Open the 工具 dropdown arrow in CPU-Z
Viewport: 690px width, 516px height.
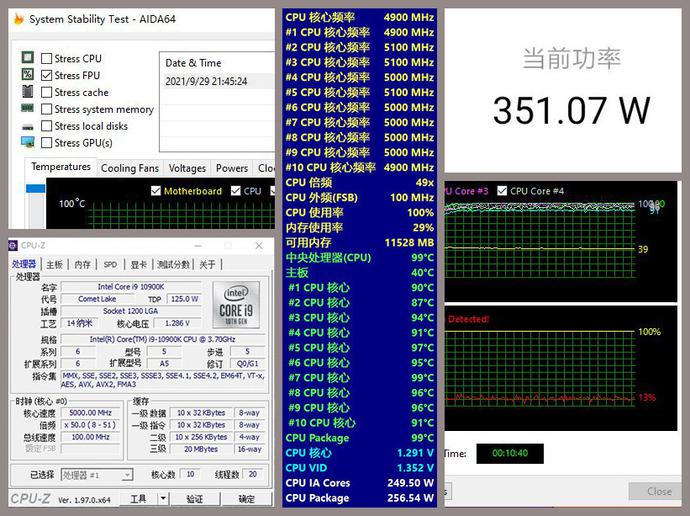(163, 498)
